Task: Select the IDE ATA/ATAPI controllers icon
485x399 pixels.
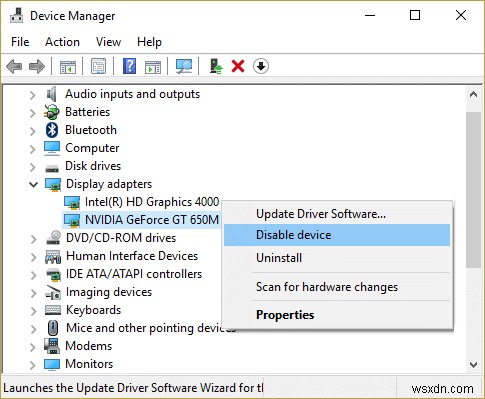Action: (53, 275)
